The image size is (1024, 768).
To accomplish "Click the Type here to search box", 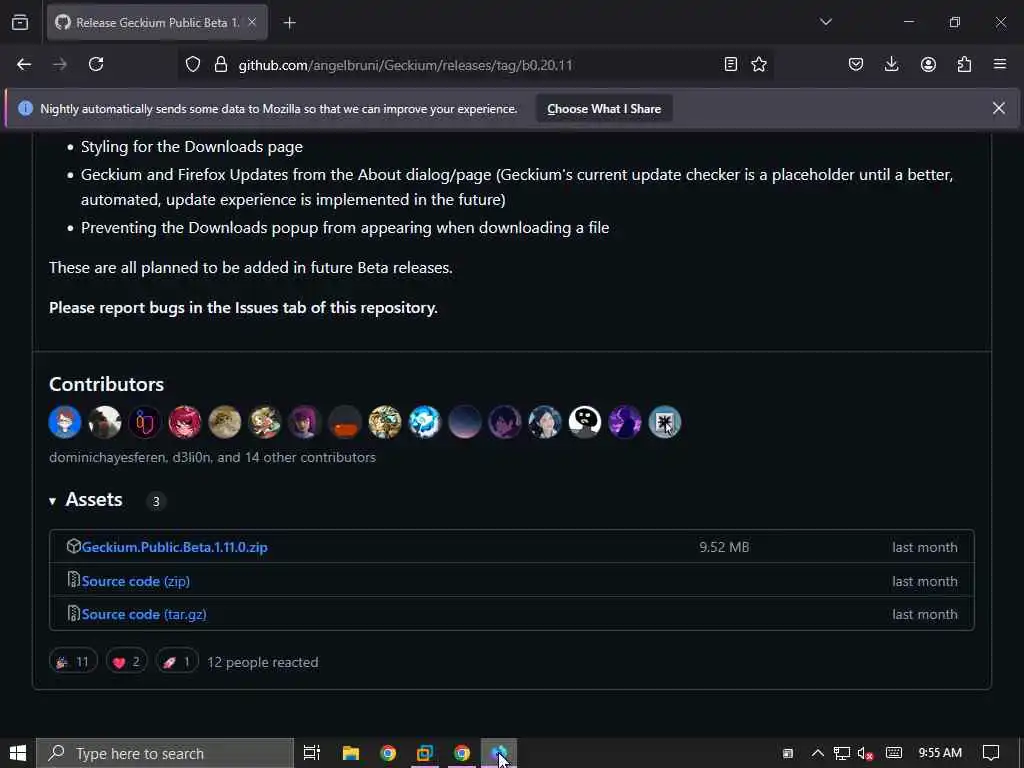I will (x=165, y=753).
